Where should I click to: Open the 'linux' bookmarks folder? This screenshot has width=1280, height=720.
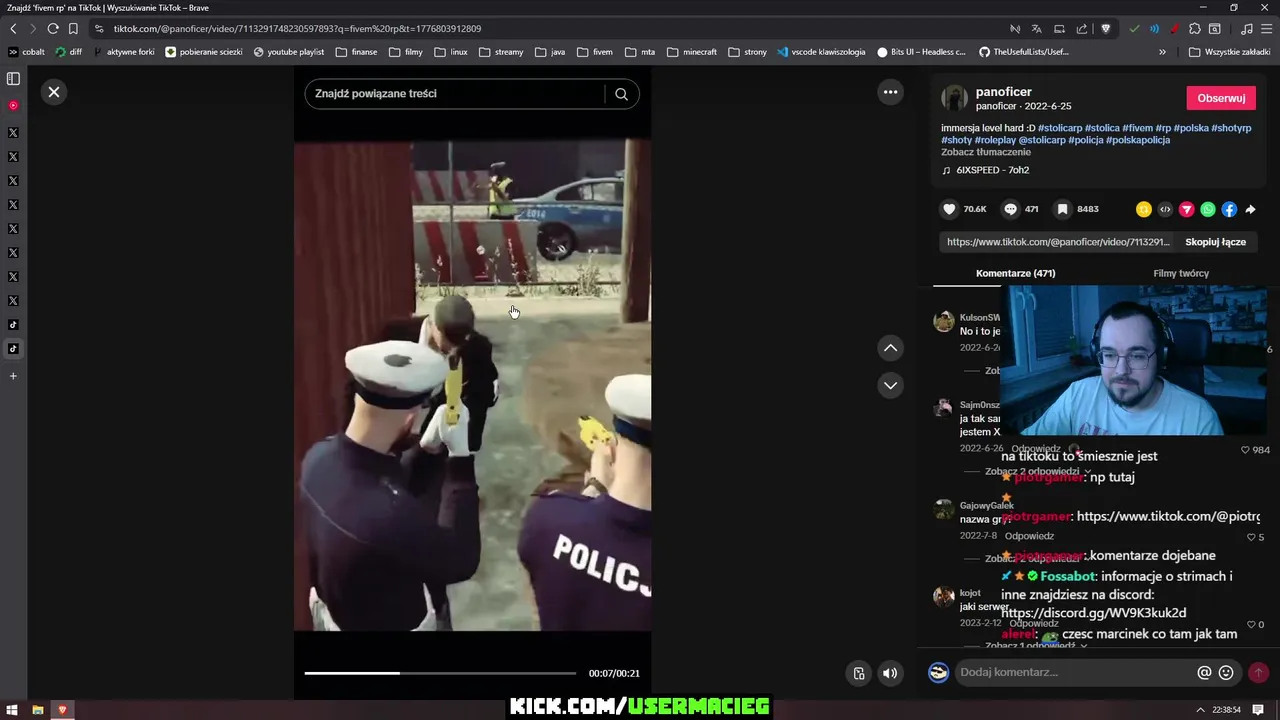click(x=451, y=52)
